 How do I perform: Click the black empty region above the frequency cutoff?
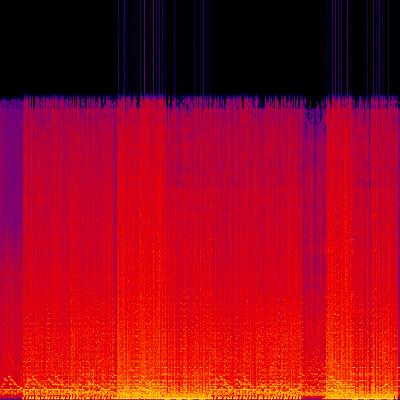(200, 47)
